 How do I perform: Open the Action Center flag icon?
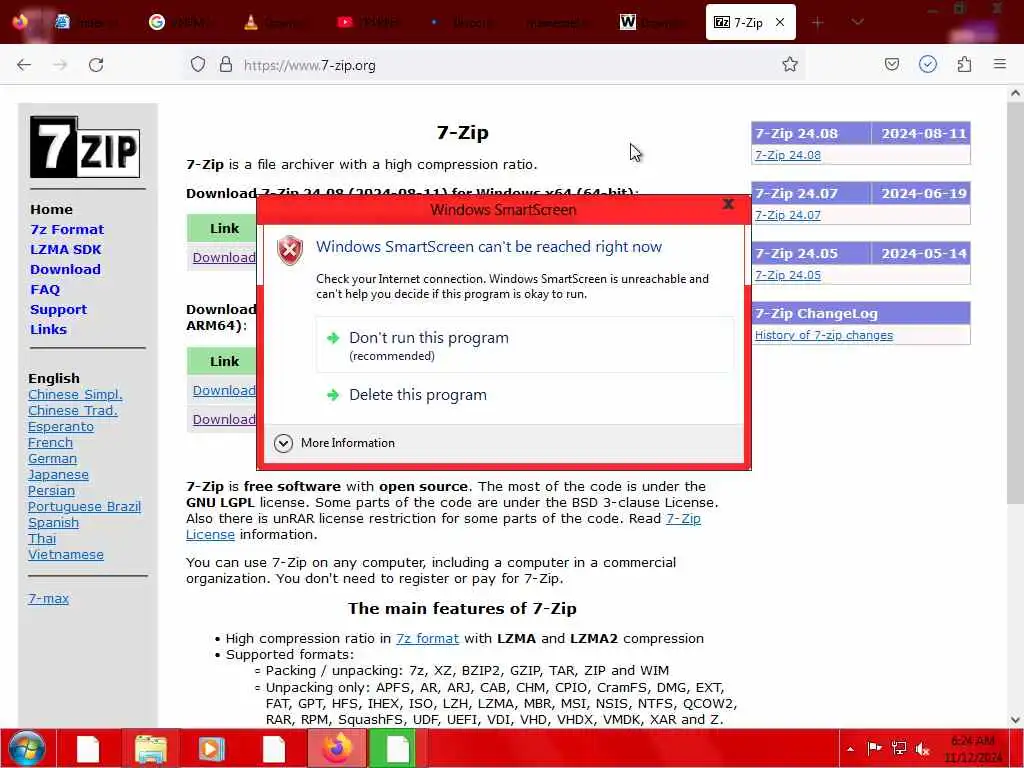pyautogui.click(x=874, y=748)
